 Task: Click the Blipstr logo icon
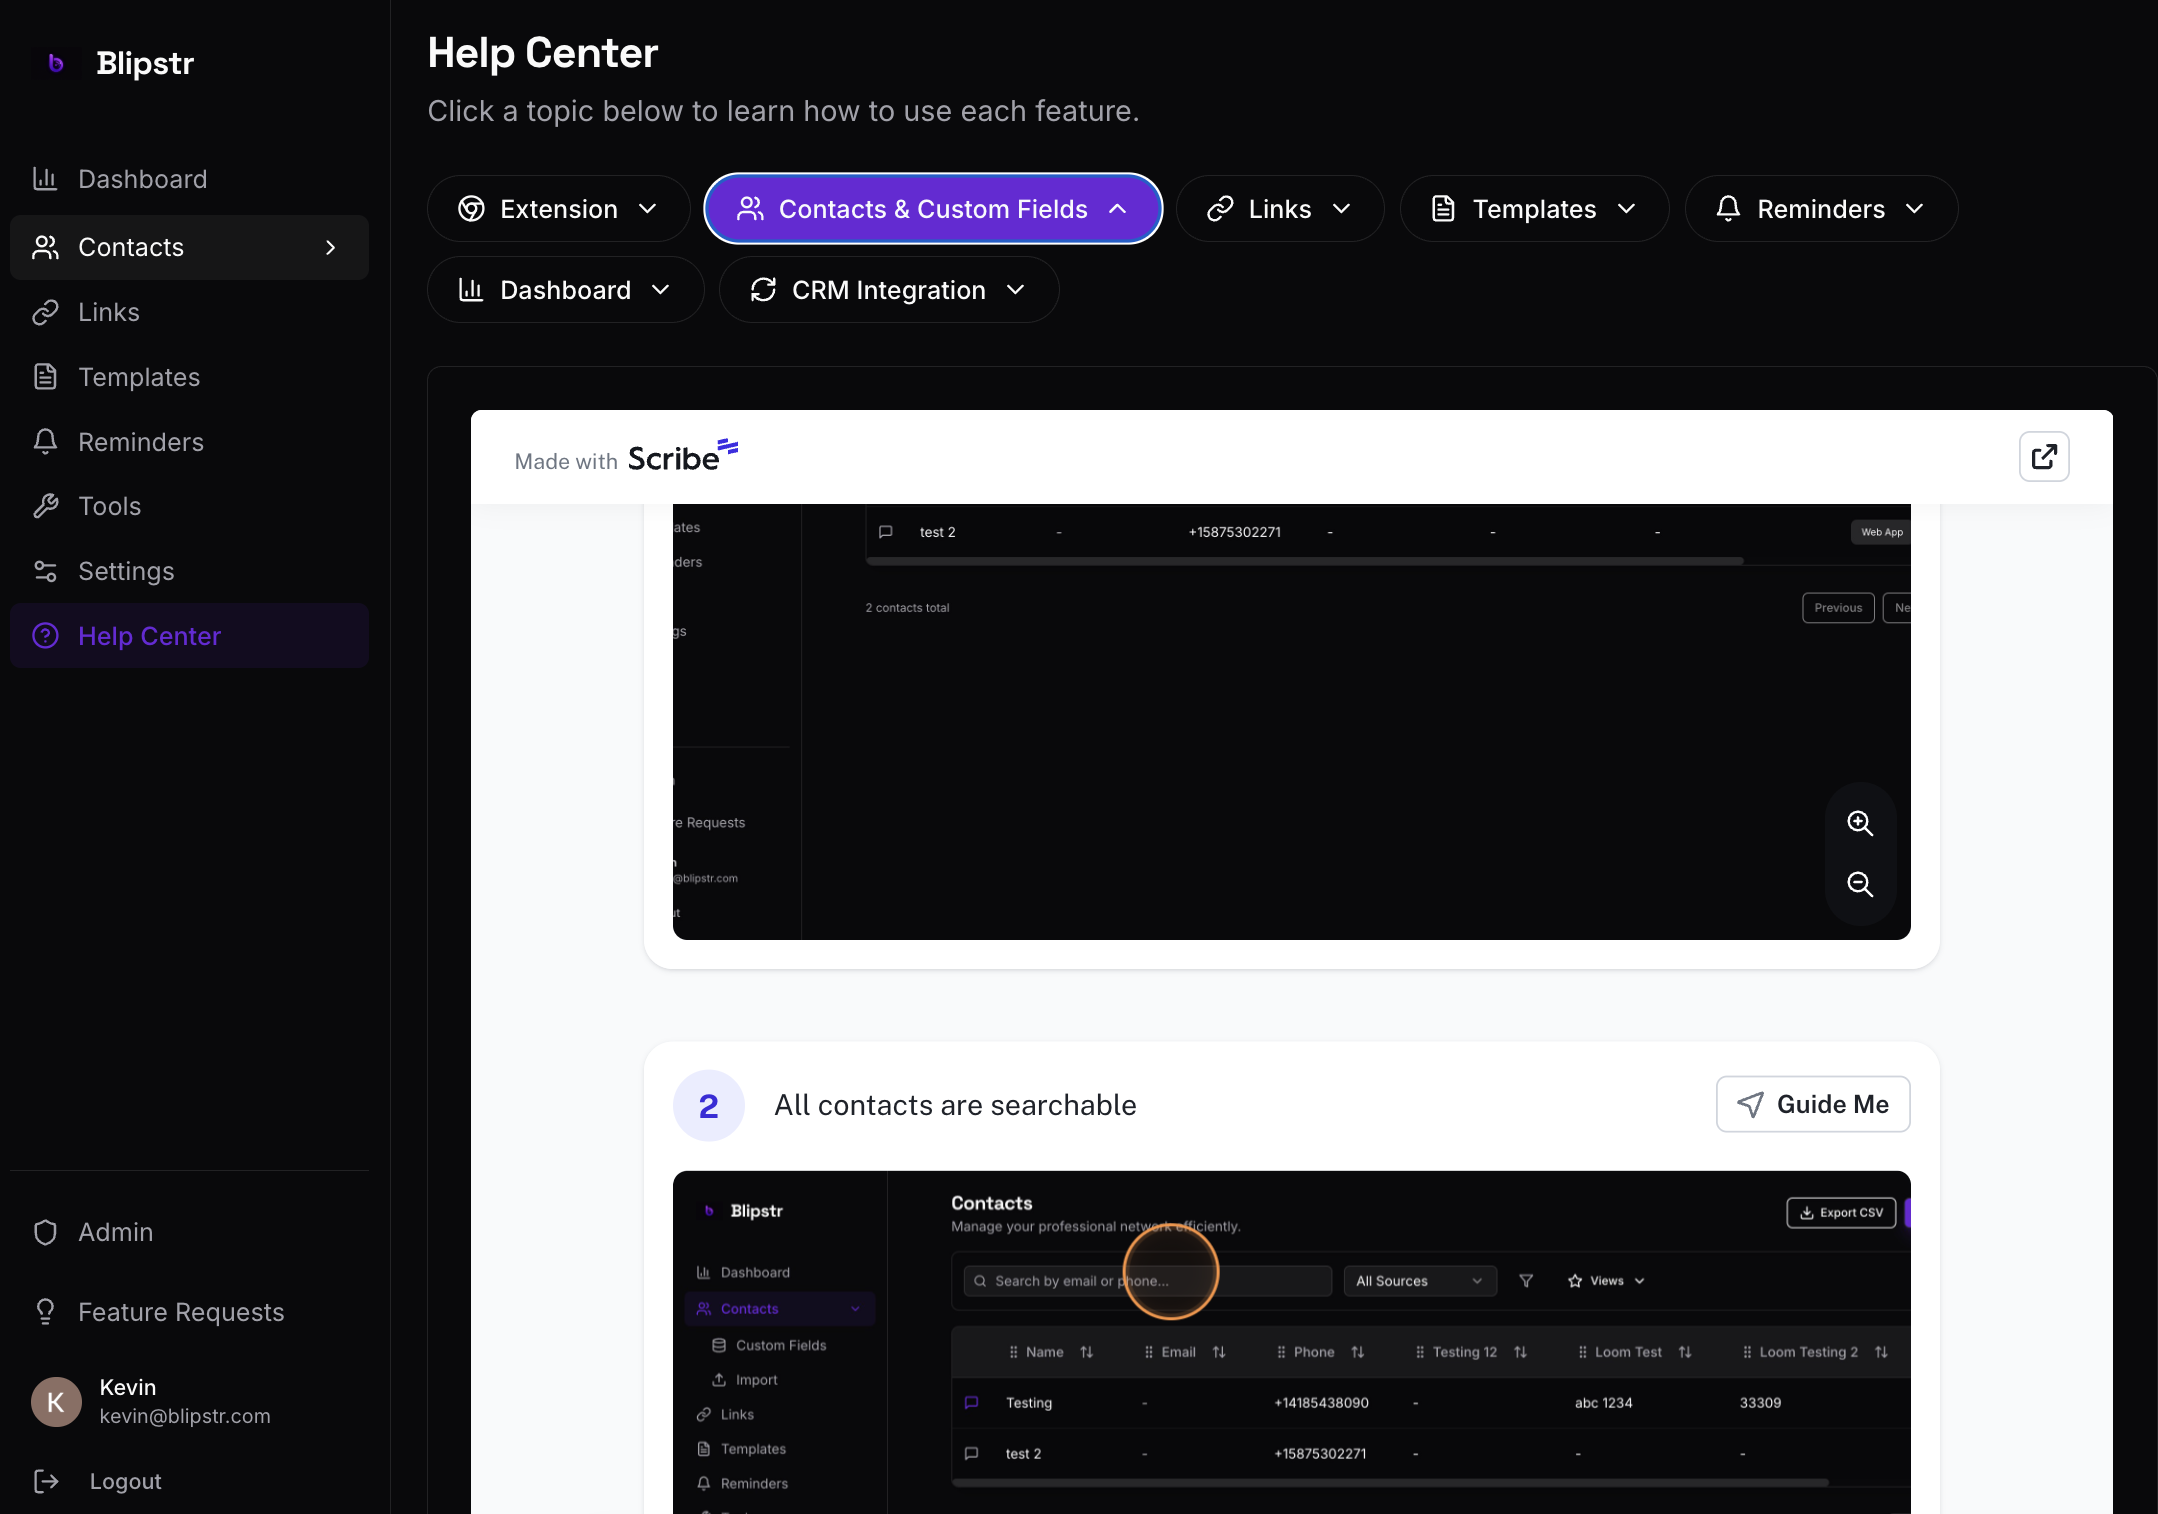coord(56,63)
